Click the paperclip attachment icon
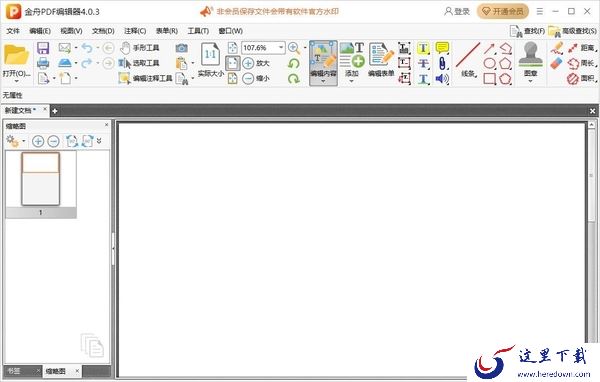 (x=442, y=64)
